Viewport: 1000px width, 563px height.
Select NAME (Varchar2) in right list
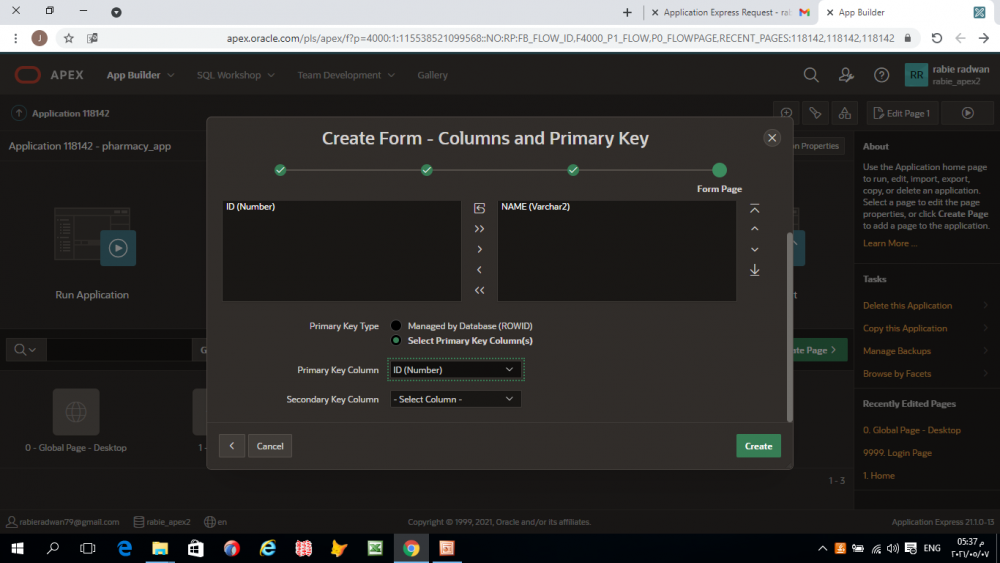click(x=536, y=207)
